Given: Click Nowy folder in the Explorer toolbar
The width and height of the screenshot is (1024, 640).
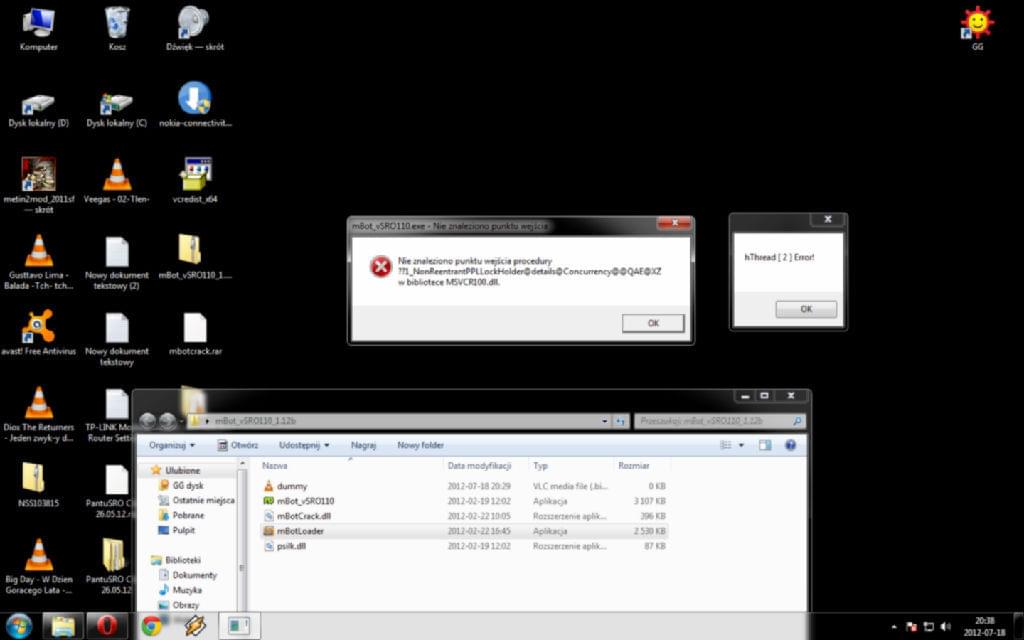Looking at the screenshot, I should (420, 445).
